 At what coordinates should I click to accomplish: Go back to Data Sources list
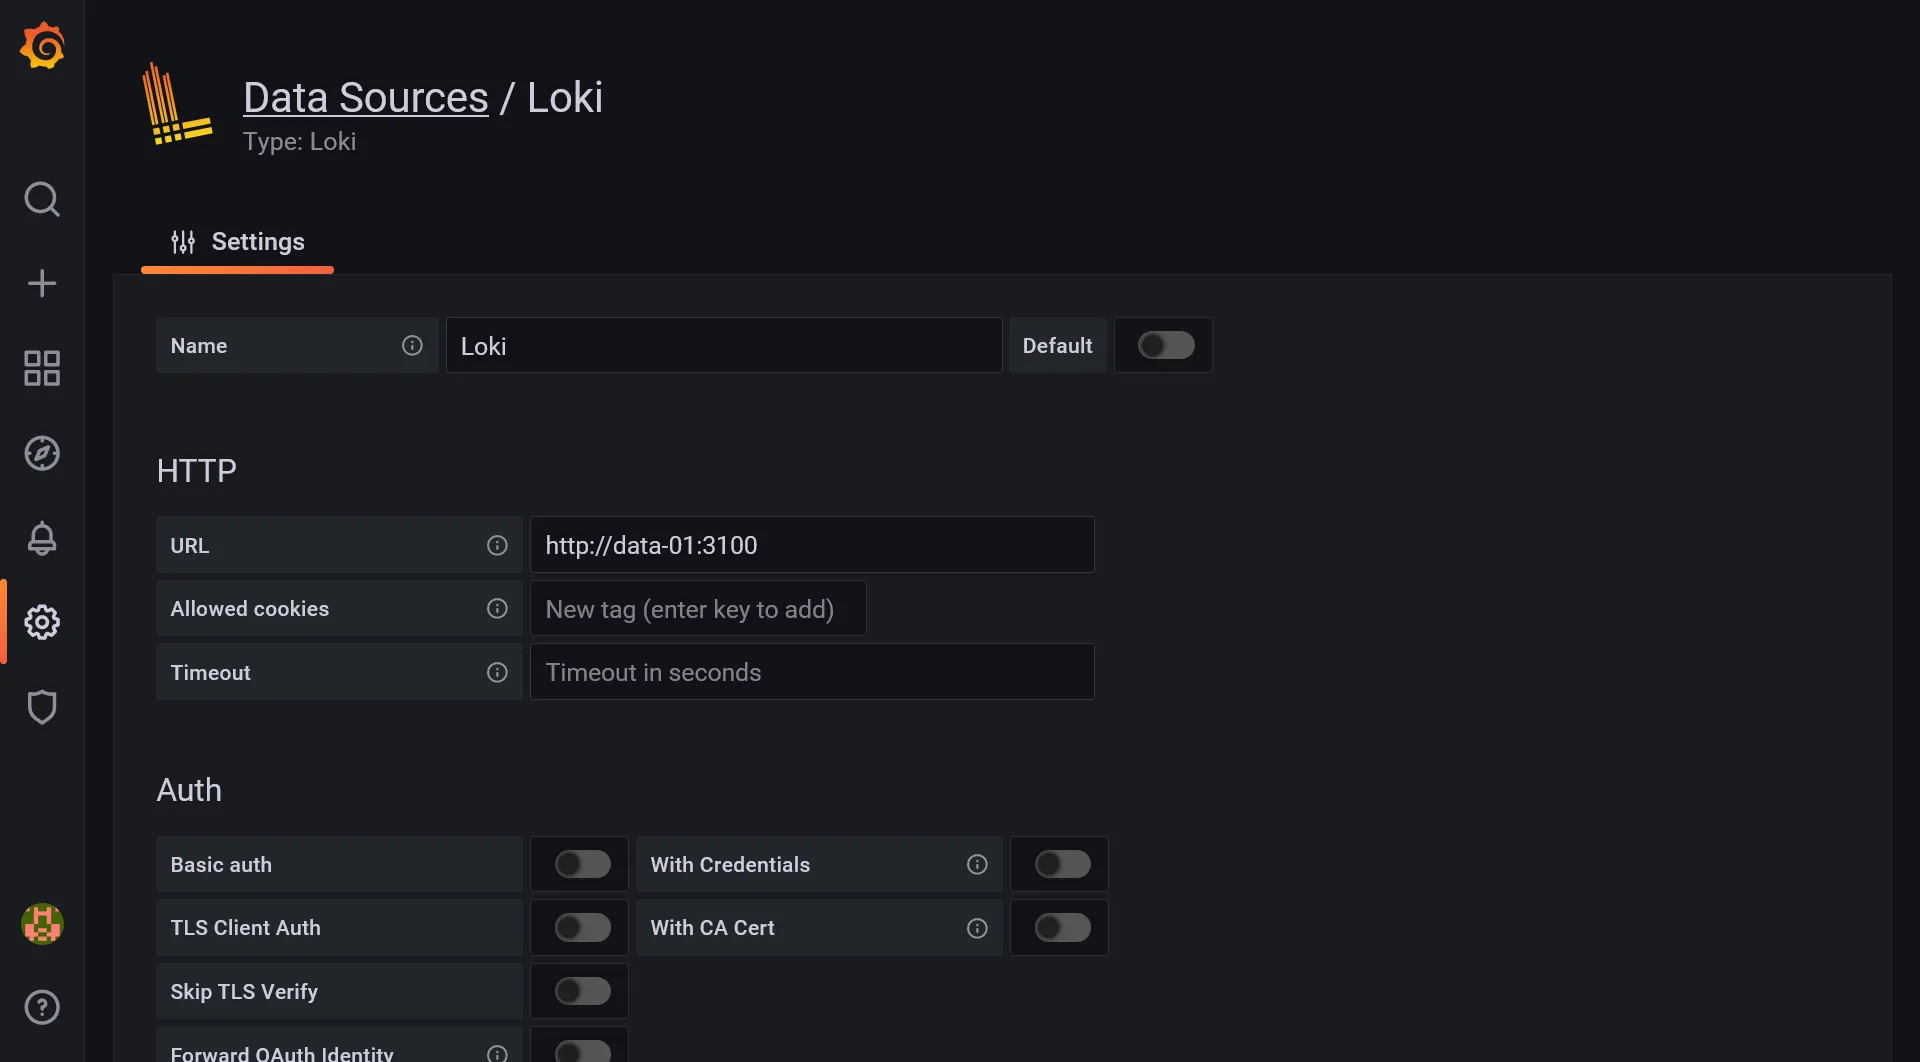(x=365, y=96)
